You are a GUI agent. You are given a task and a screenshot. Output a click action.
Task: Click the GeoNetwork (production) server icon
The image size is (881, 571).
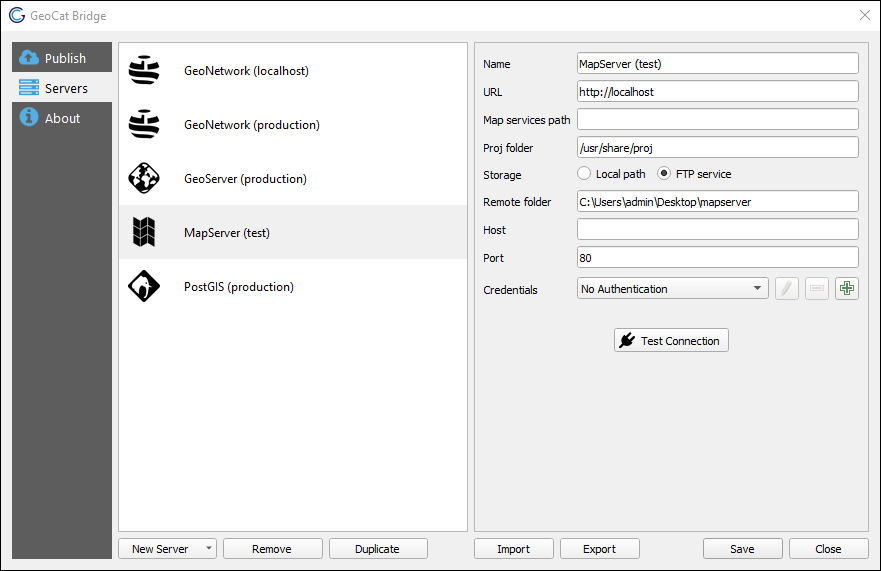point(144,125)
